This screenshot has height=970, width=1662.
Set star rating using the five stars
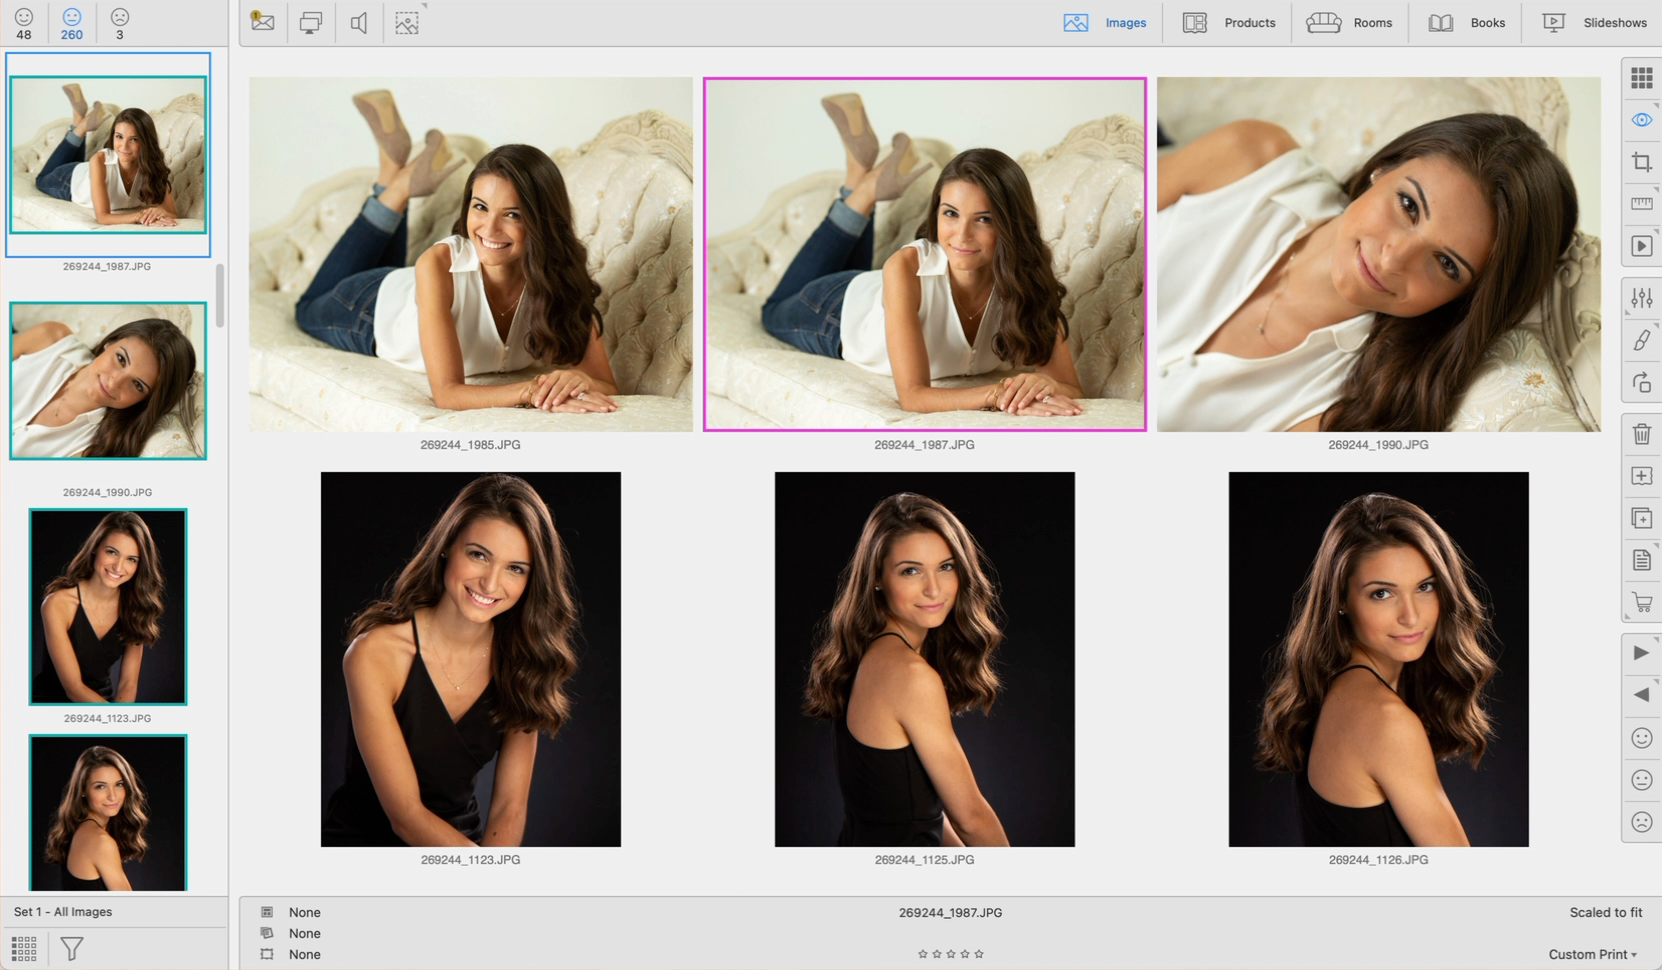point(950,954)
